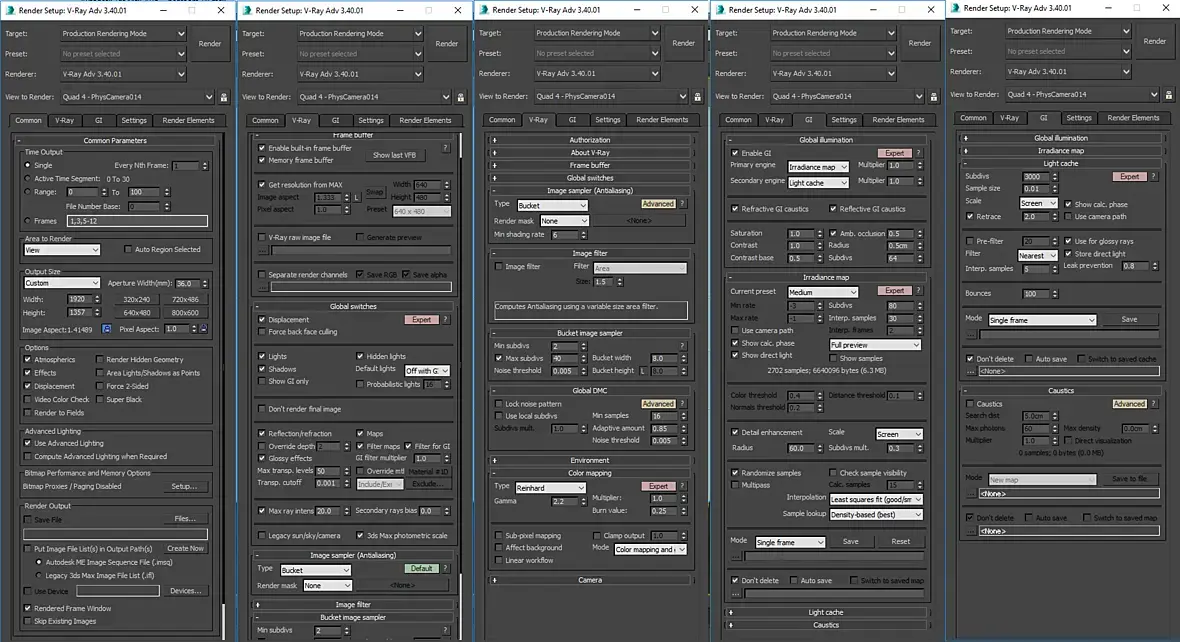Open help icon beside Reinhard Expert button
The image size is (1180, 642).
click(683, 486)
